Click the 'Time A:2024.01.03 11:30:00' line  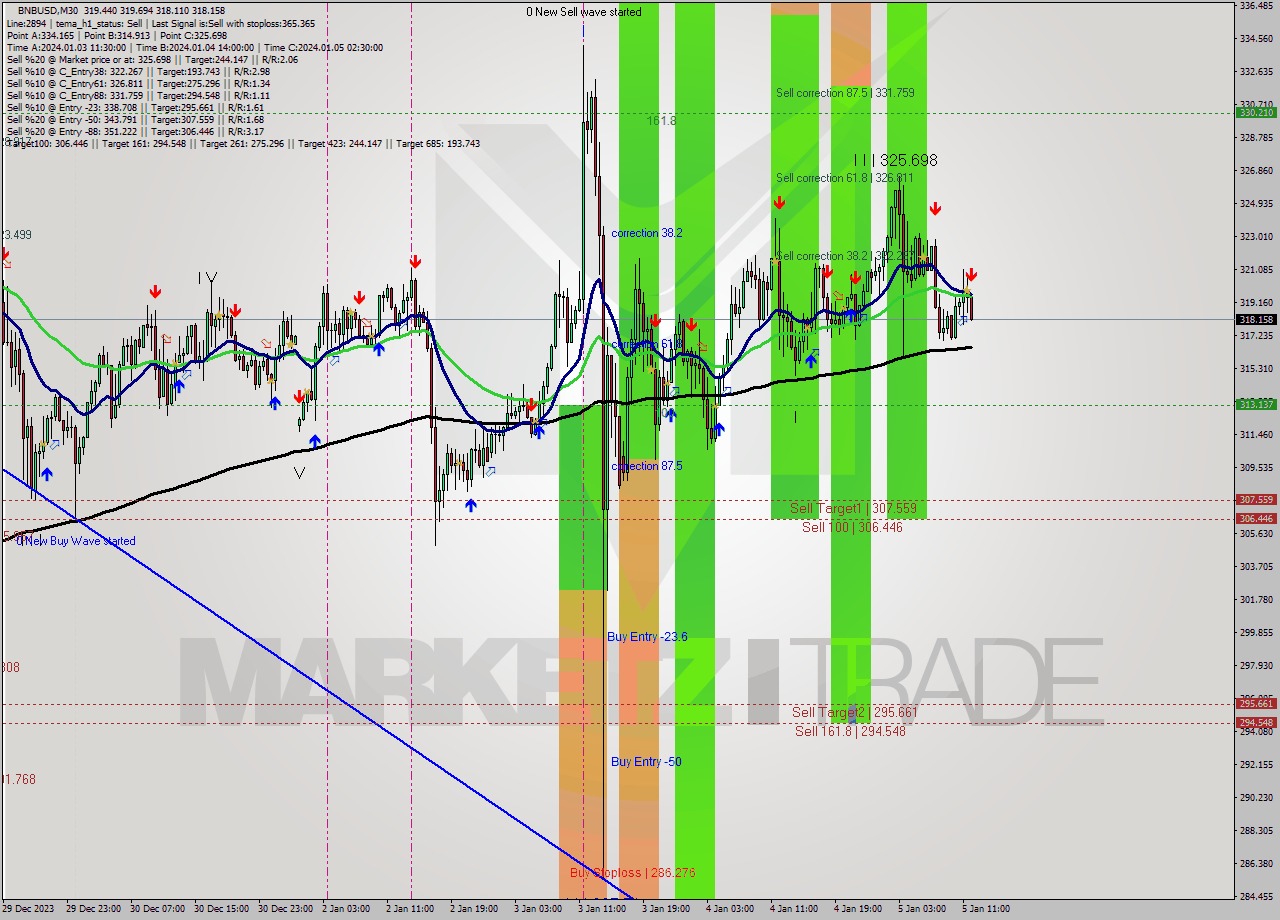pyautogui.click(x=194, y=47)
